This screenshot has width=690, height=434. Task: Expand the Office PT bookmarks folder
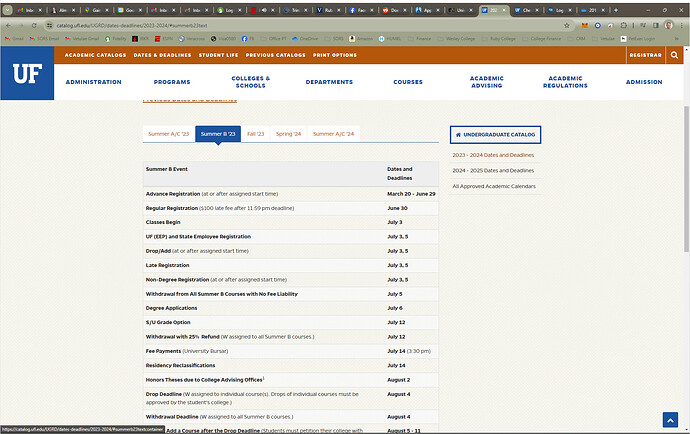click(273, 39)
